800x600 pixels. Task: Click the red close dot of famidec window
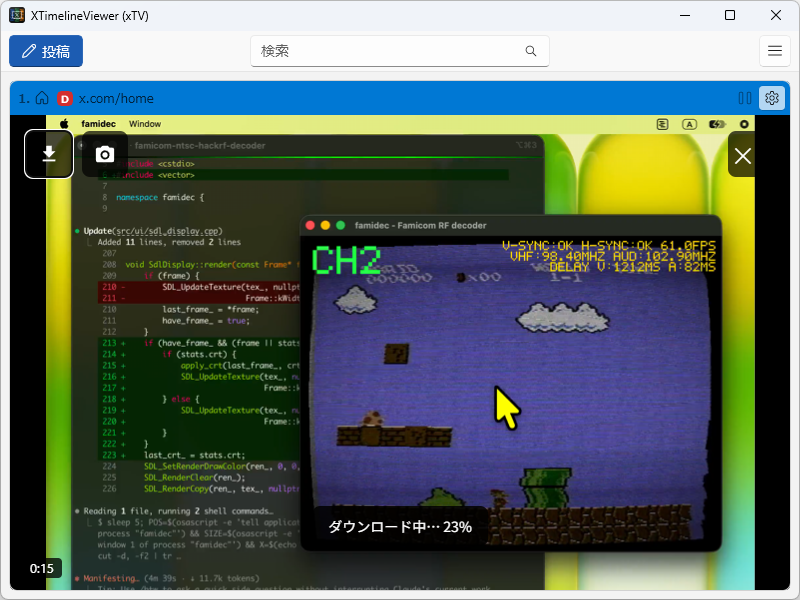pos(310,226)
